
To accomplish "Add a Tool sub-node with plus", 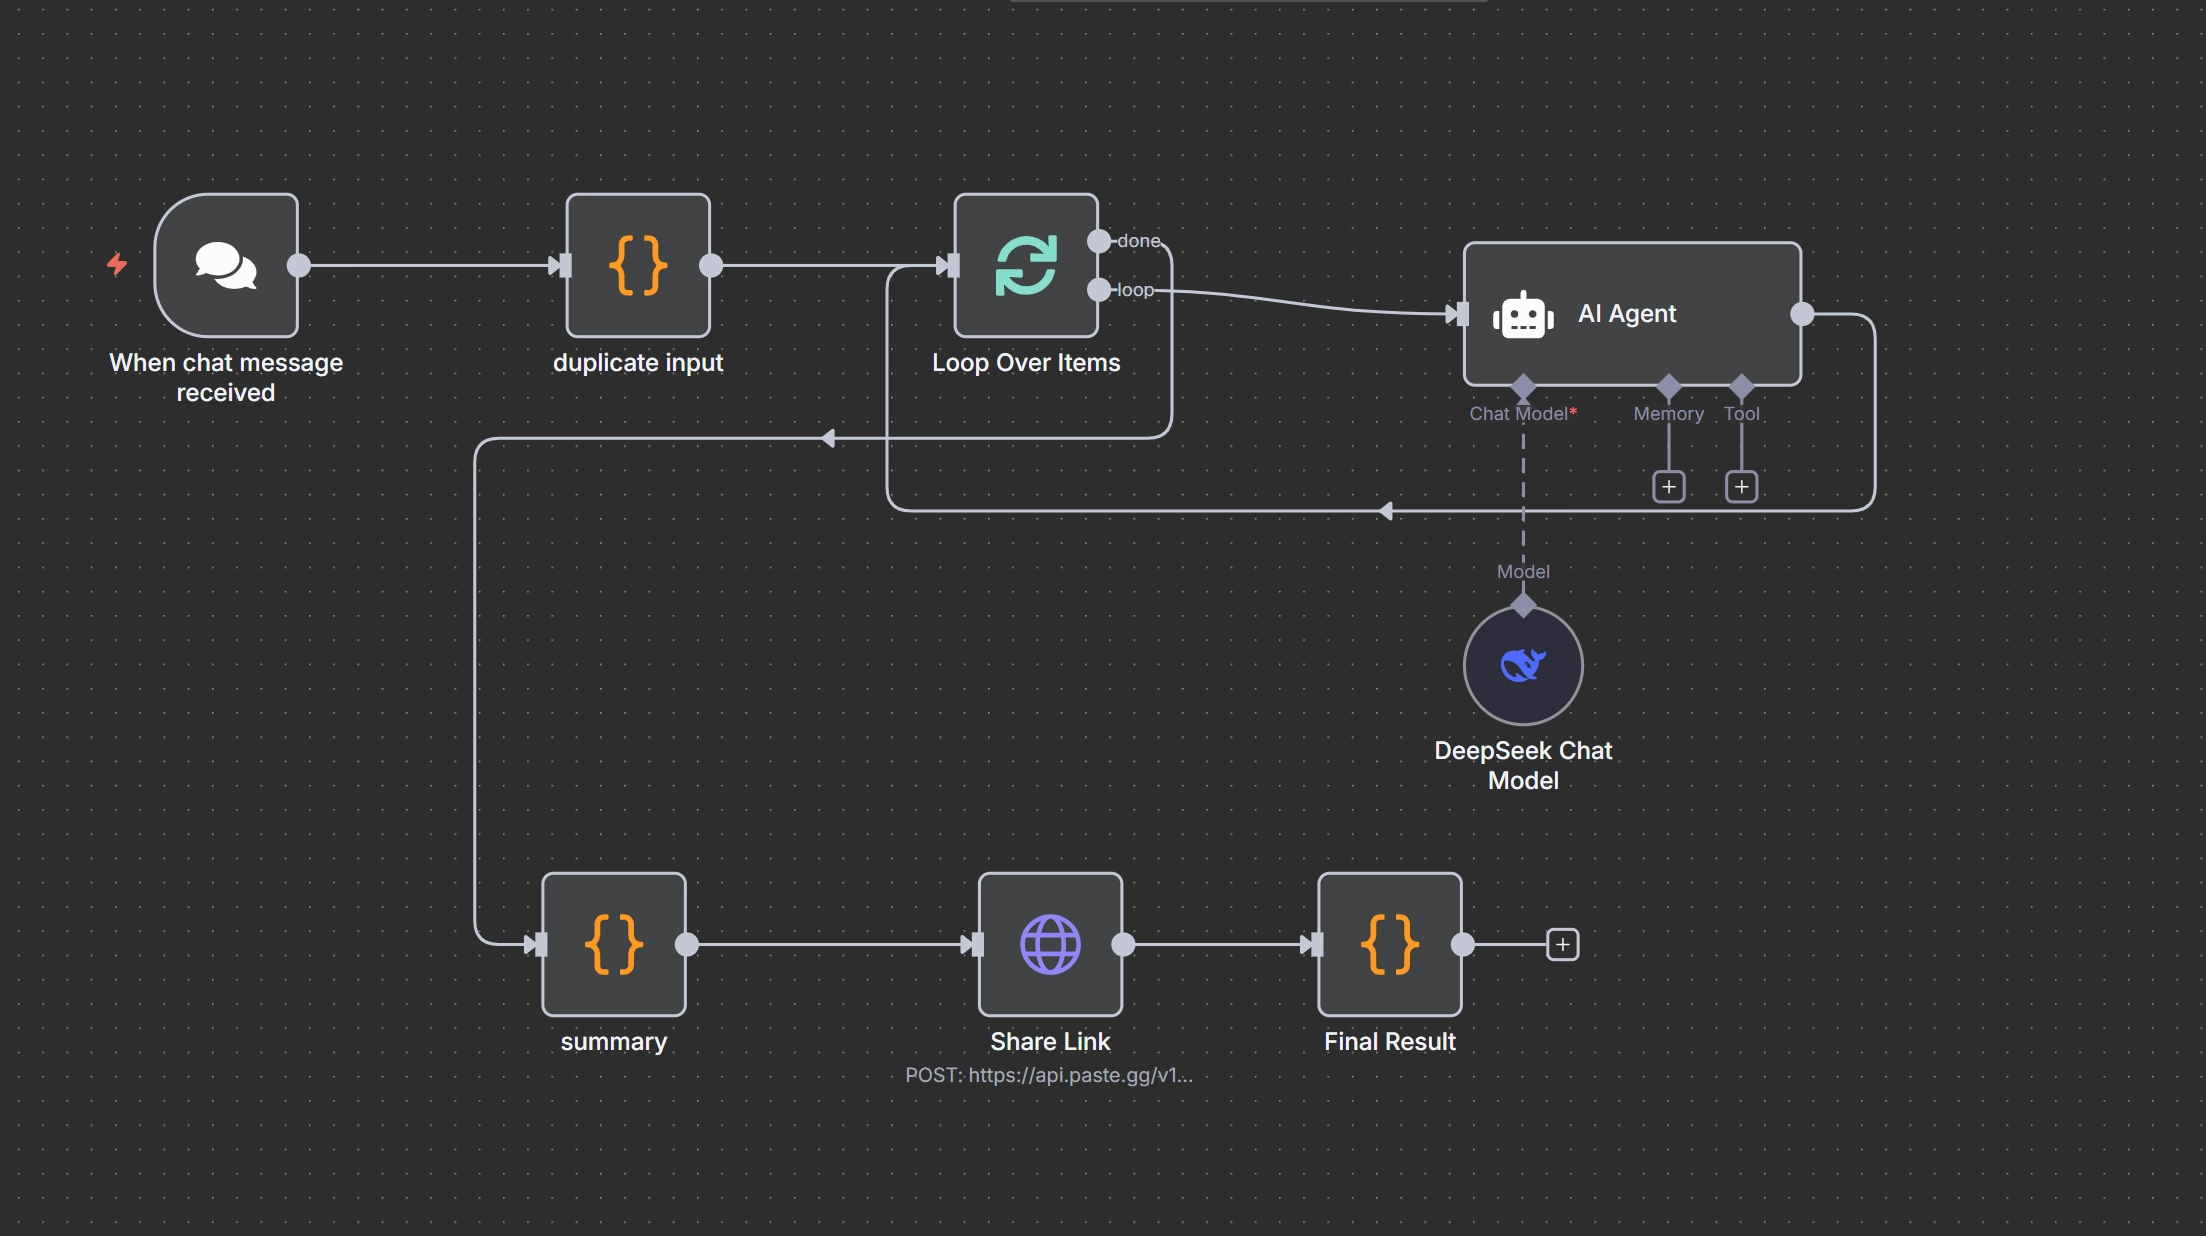I will [1741, 487].
